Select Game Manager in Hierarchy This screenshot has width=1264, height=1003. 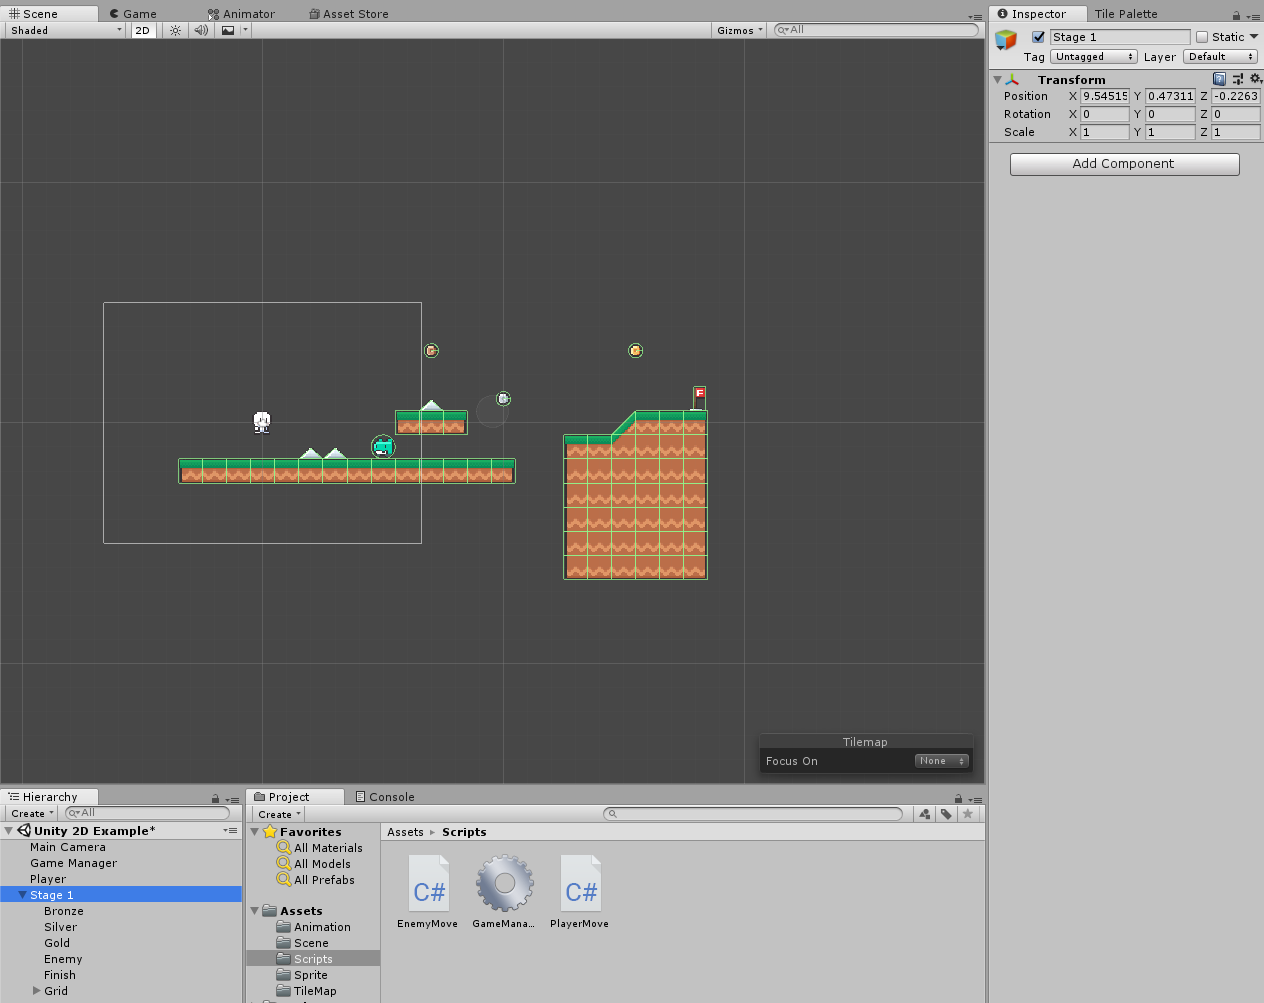click(73, 863)
